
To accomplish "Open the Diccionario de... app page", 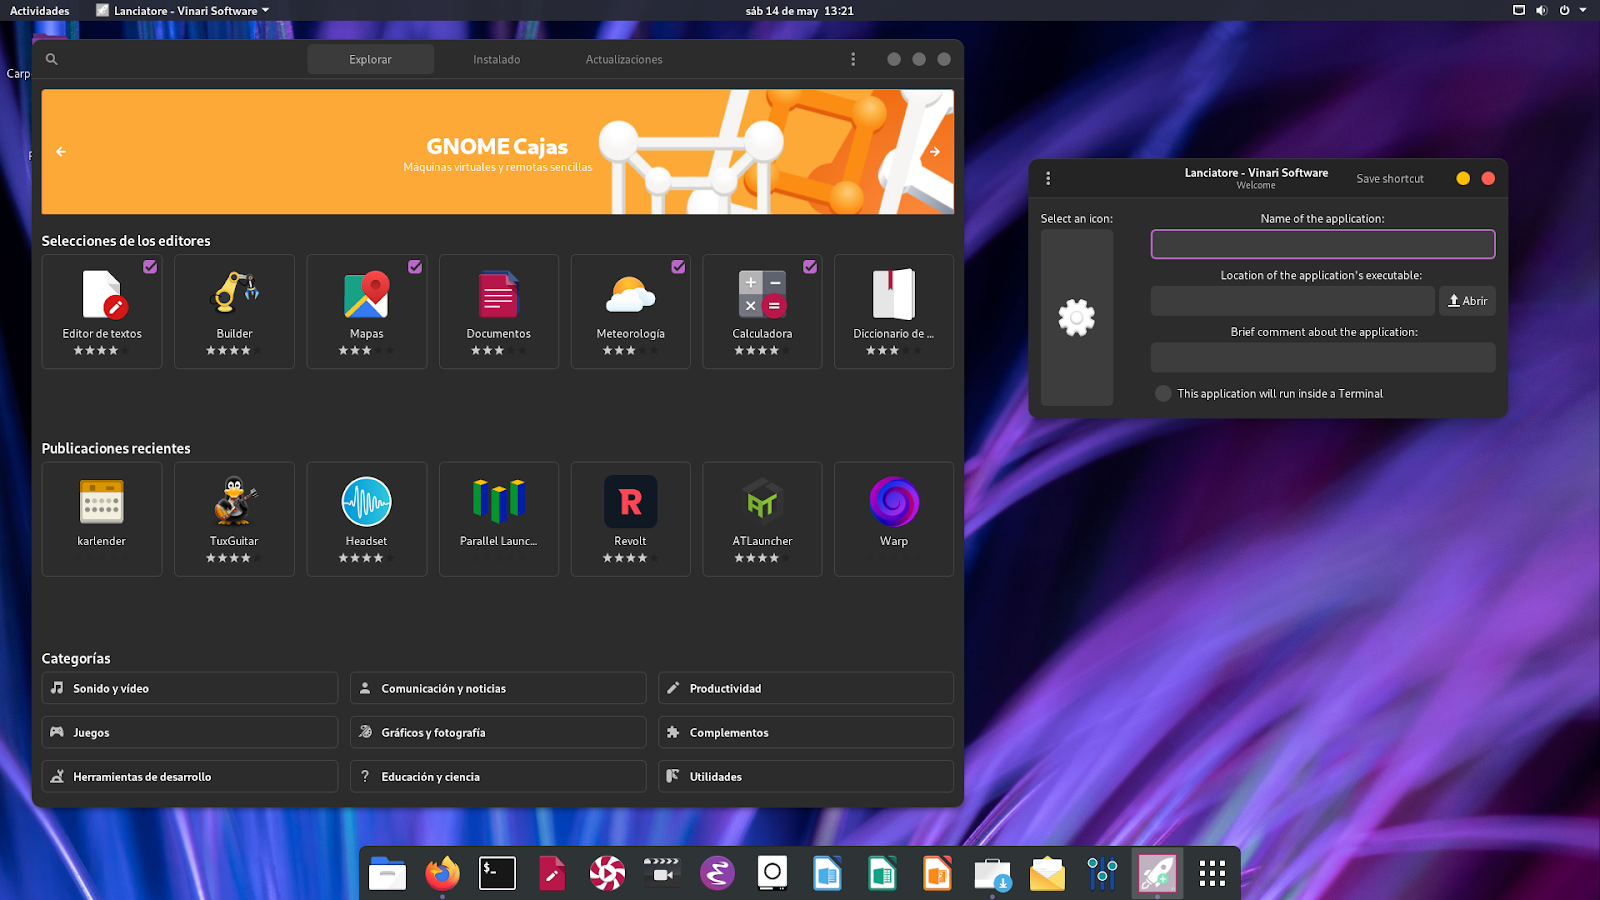I will coord(894,311).
